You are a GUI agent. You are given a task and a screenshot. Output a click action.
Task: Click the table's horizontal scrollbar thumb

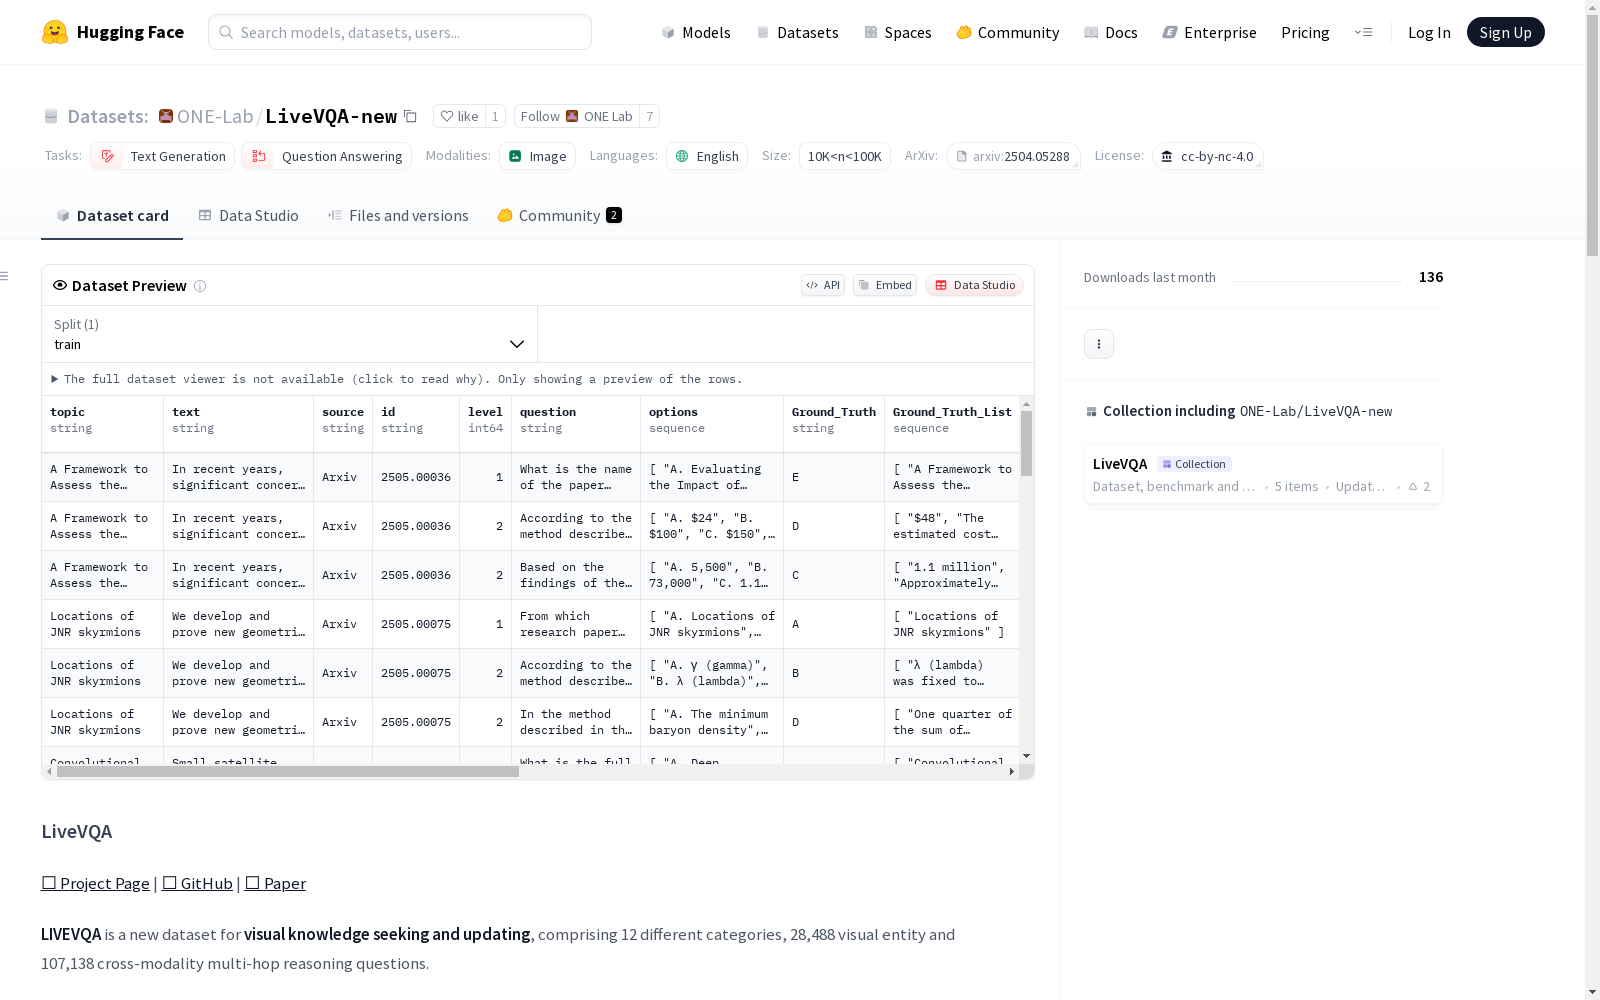pos(288,771)
